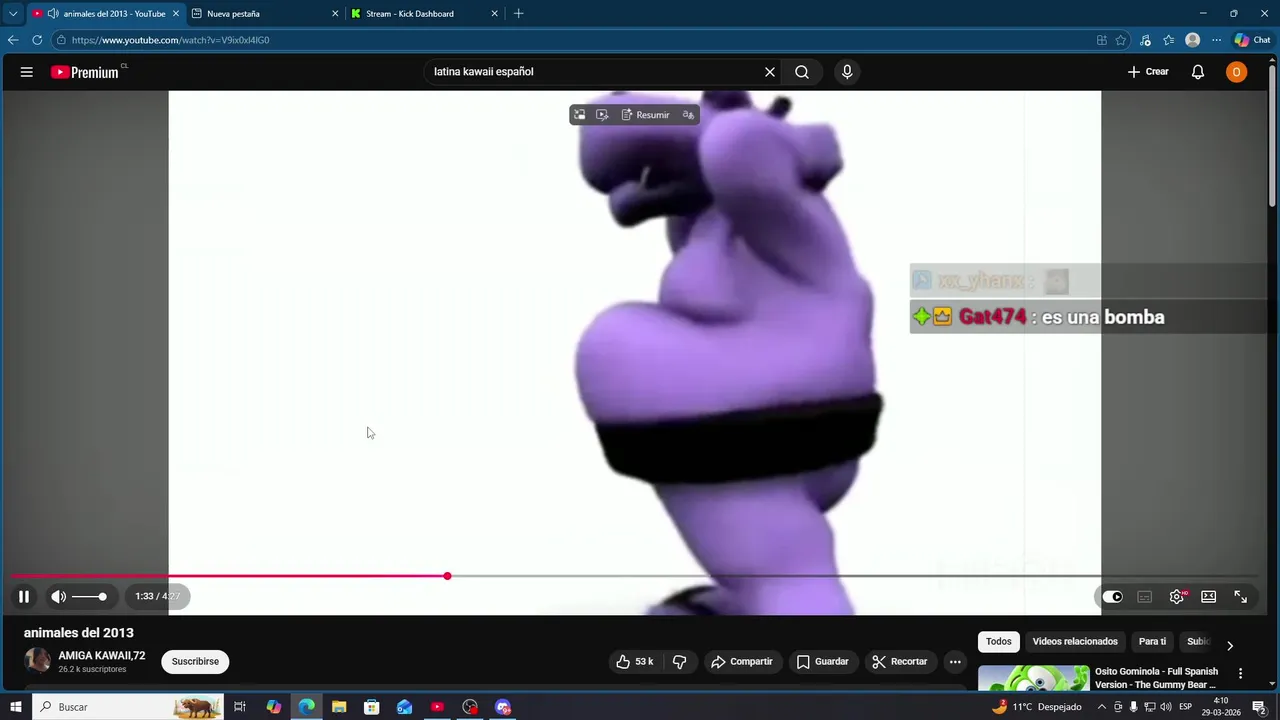Reload the page
Screen dimensions: 1280x720
point(37,40)
